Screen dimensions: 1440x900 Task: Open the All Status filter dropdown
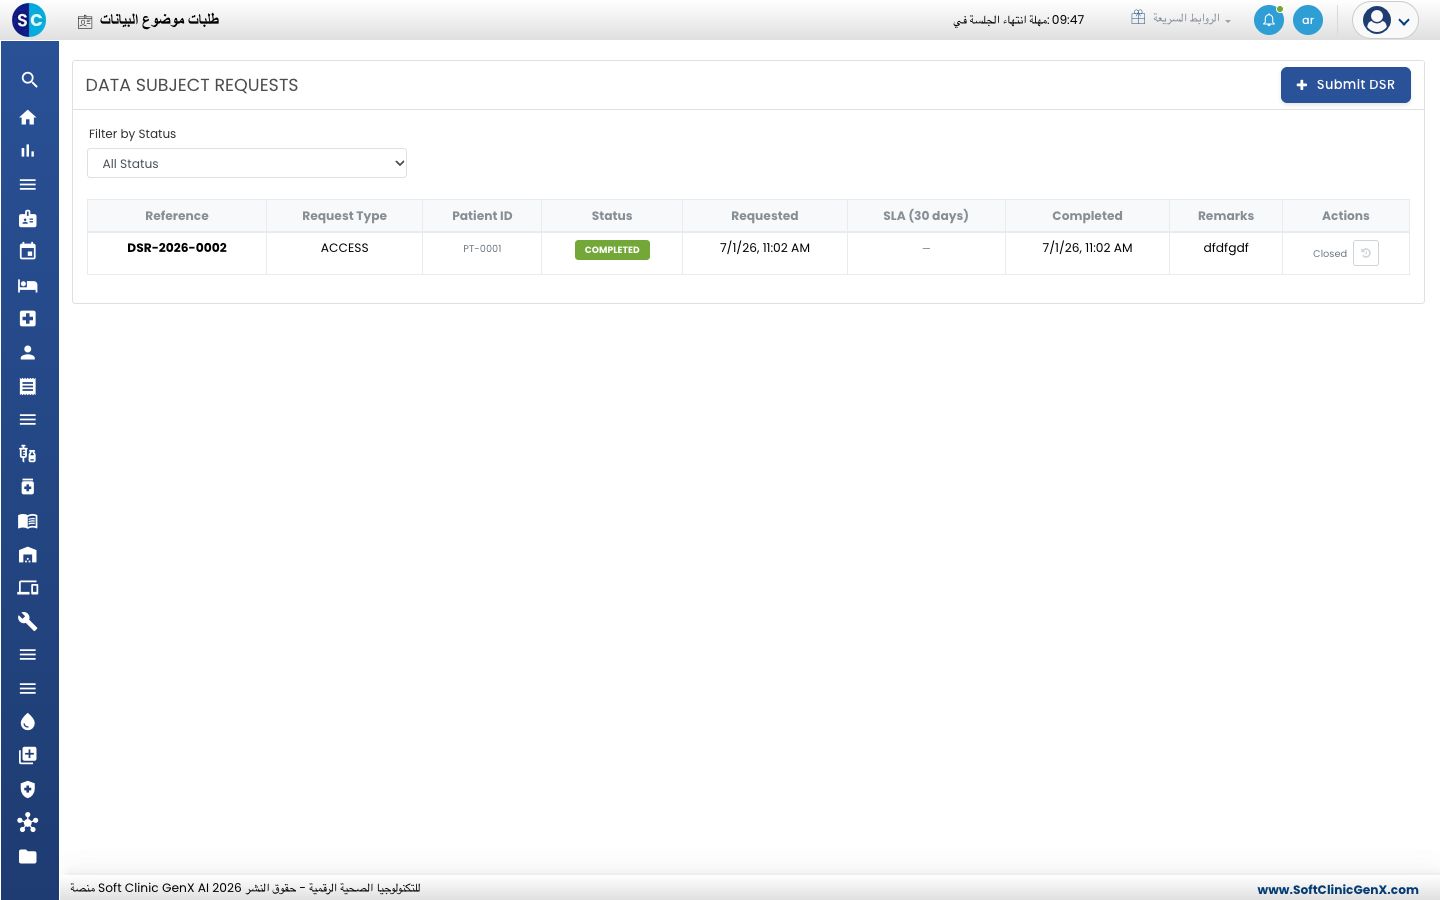(x=247, y=163)
